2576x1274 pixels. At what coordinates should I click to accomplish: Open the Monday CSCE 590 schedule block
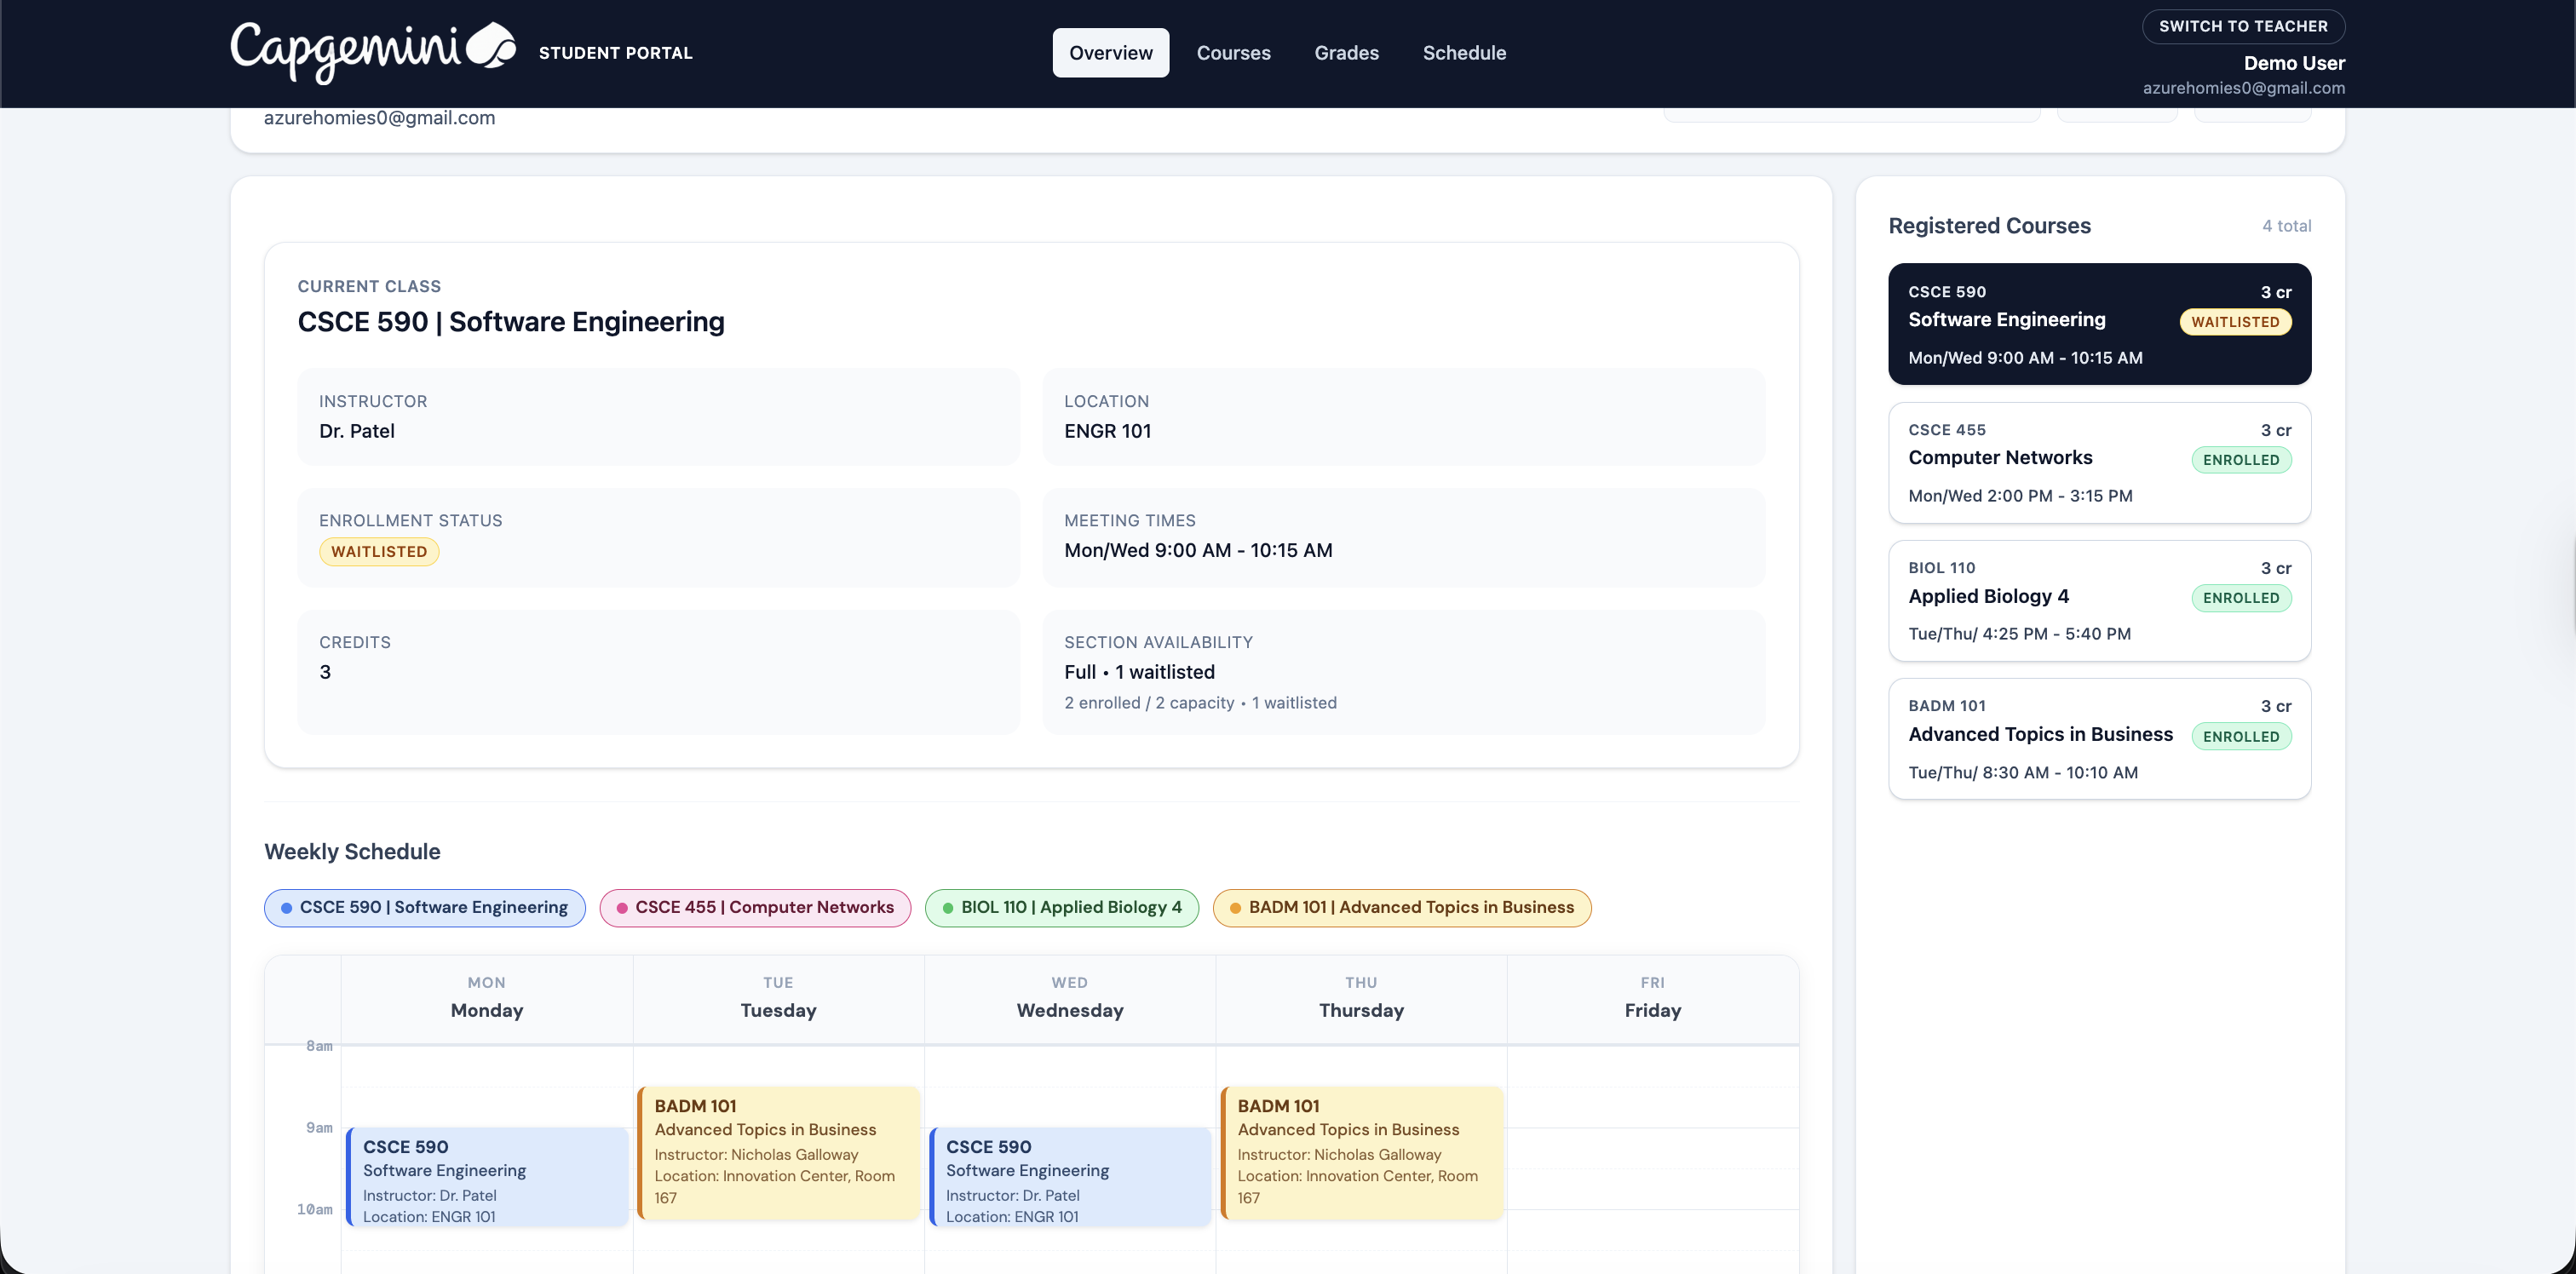pos(487,1176)
